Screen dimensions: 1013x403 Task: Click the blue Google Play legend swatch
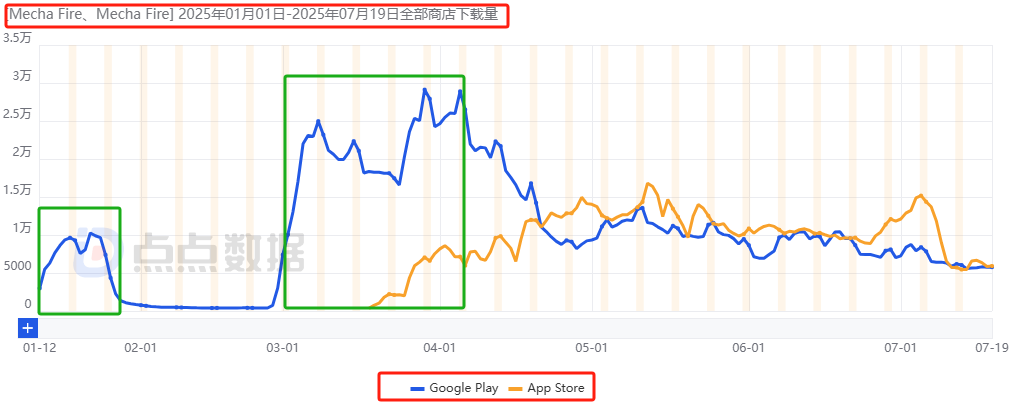tap(417, 387)
